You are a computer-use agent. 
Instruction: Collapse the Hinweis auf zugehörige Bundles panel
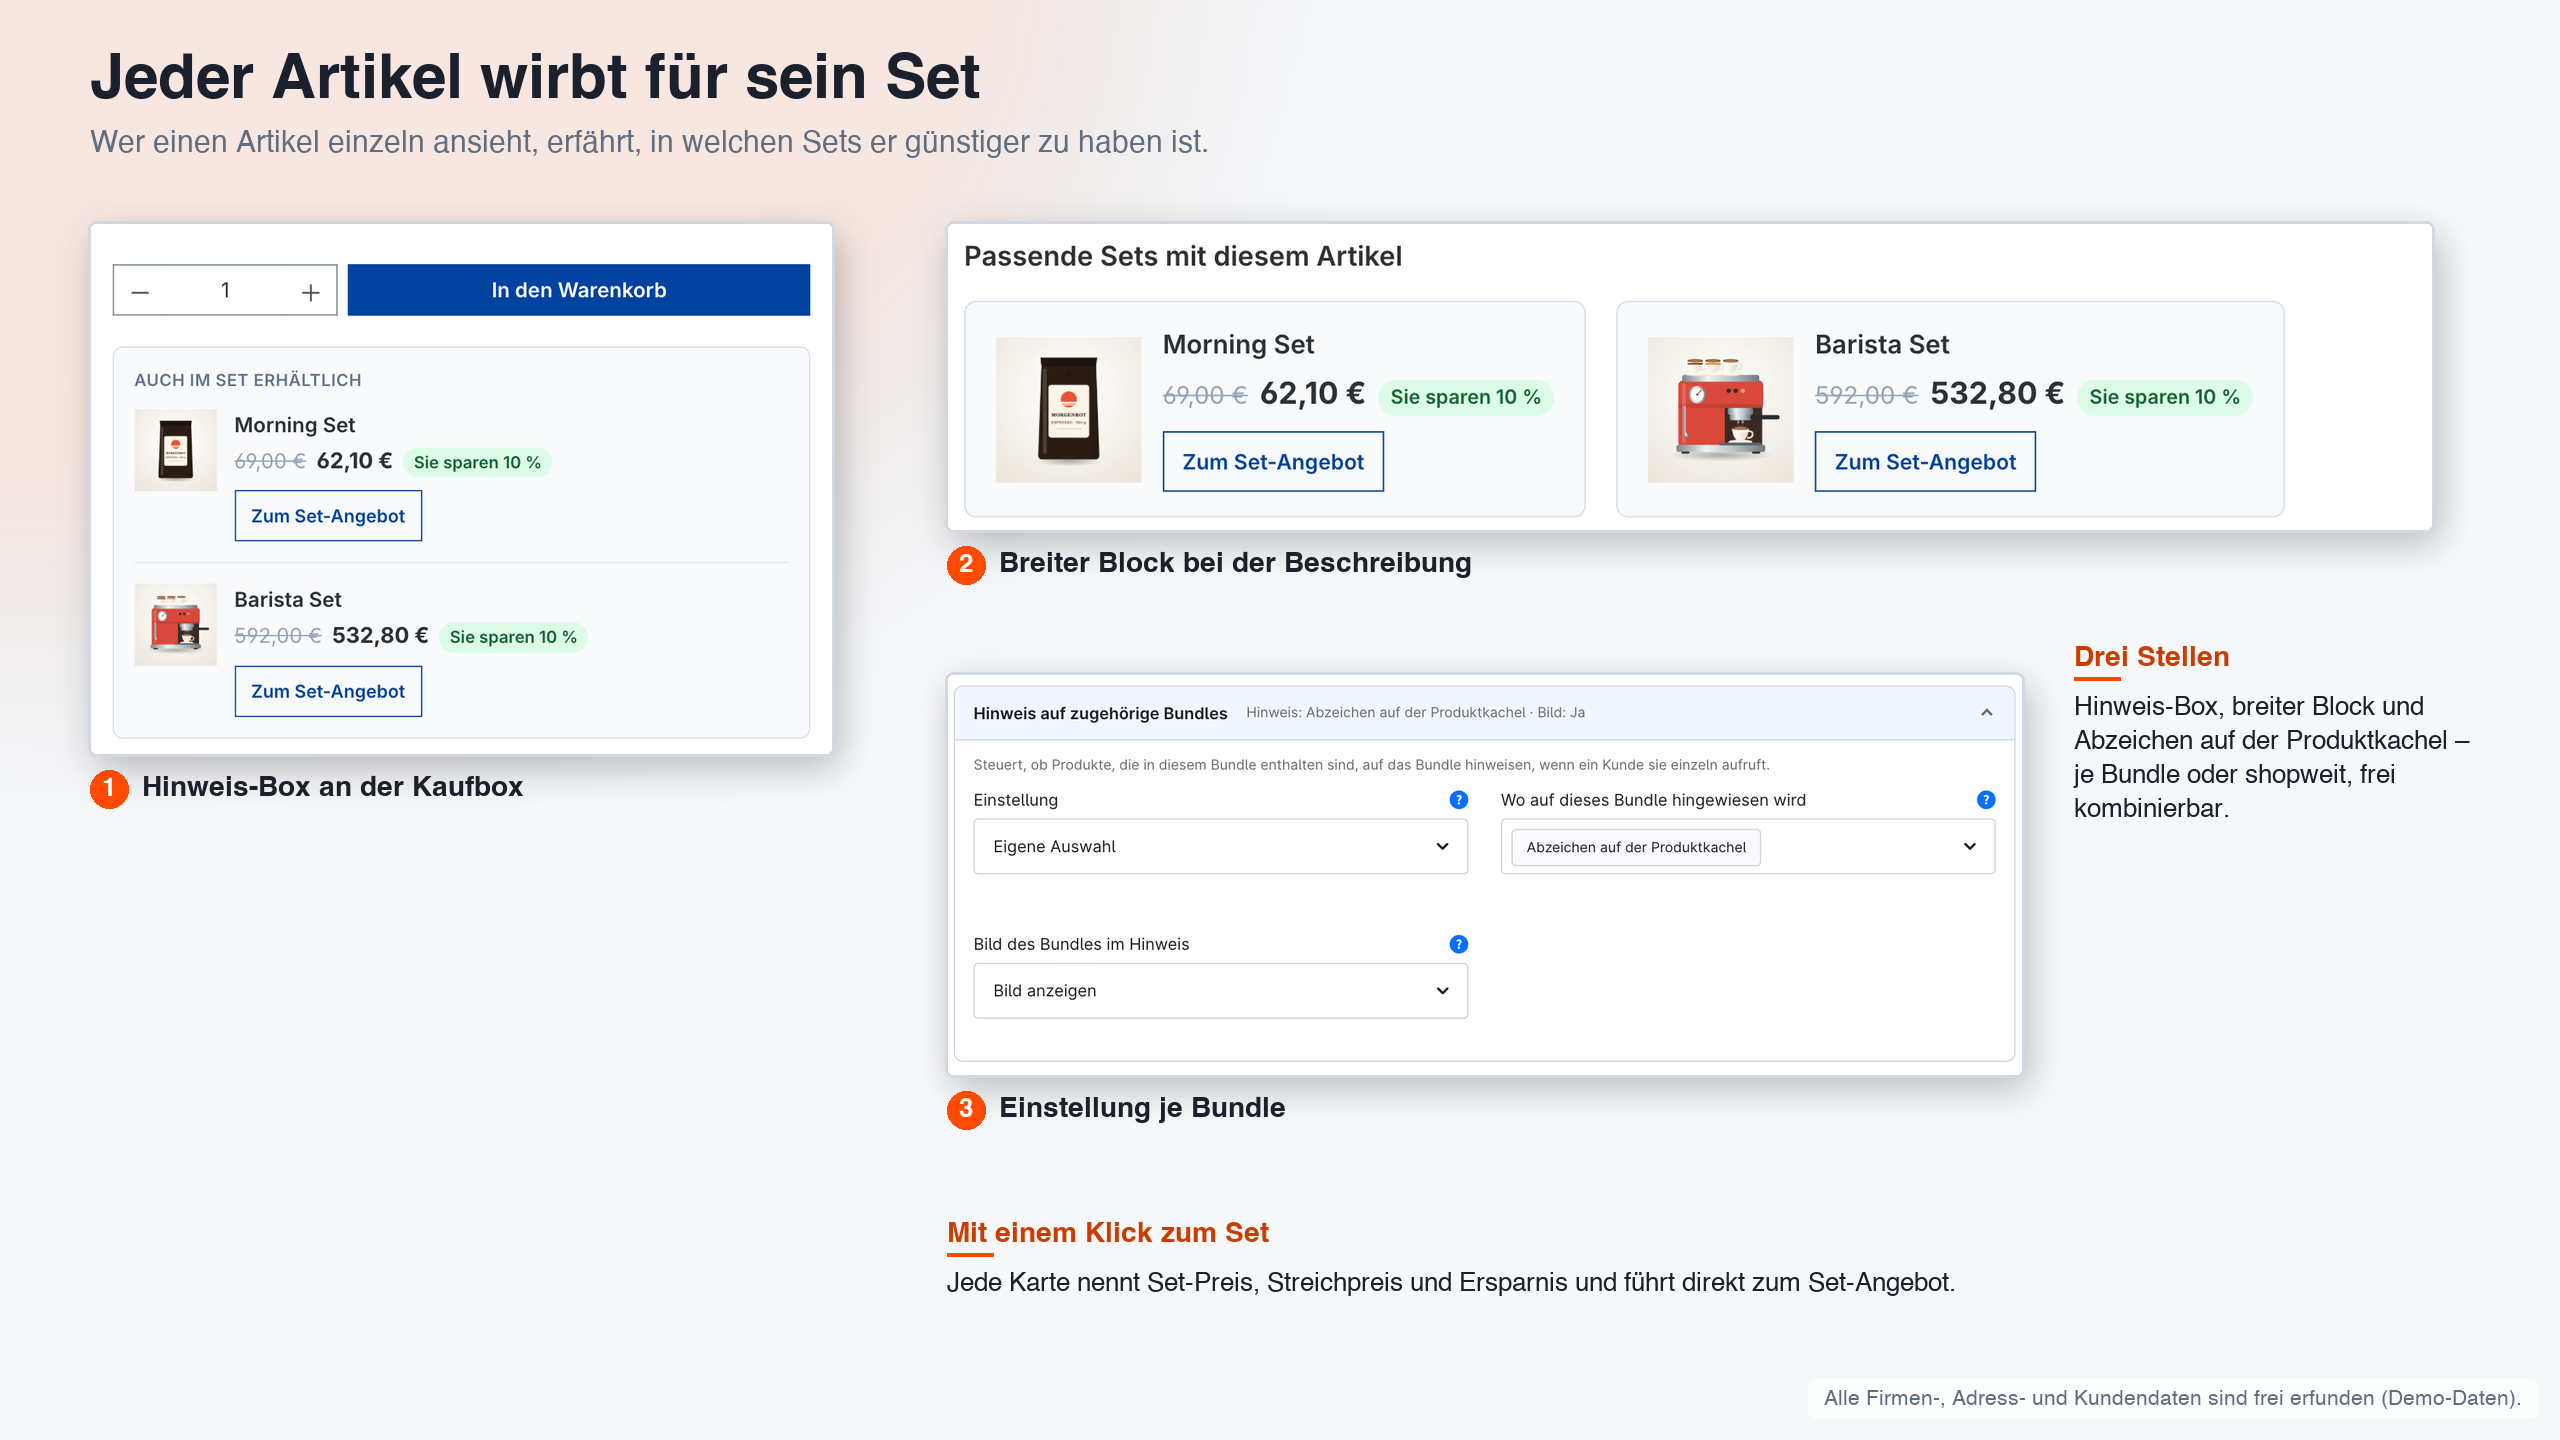pos(1986,713)
